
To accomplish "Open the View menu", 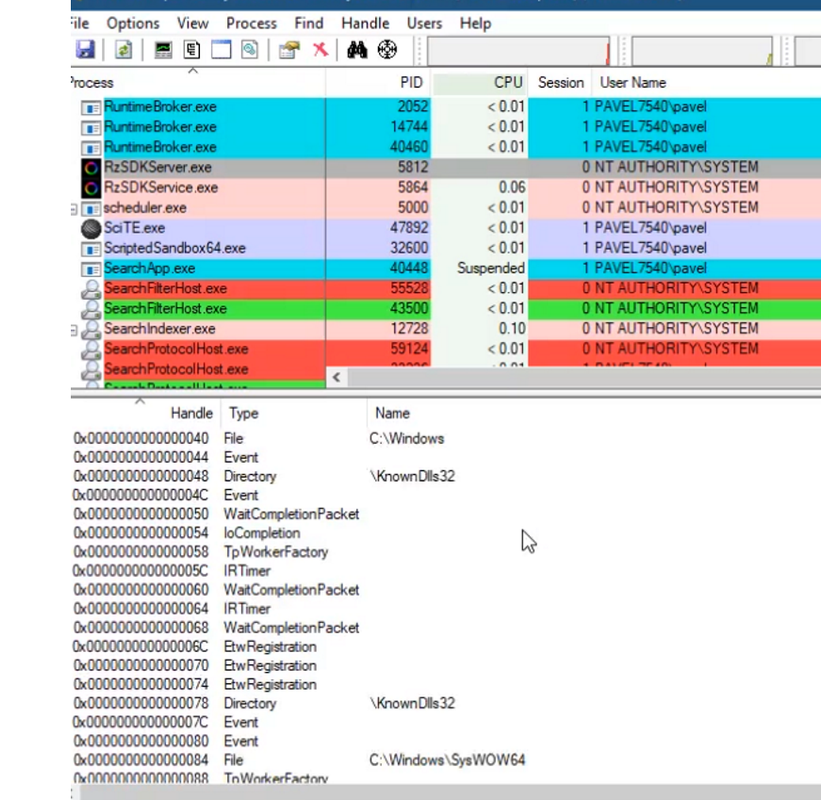I will (x=193, y=24).
